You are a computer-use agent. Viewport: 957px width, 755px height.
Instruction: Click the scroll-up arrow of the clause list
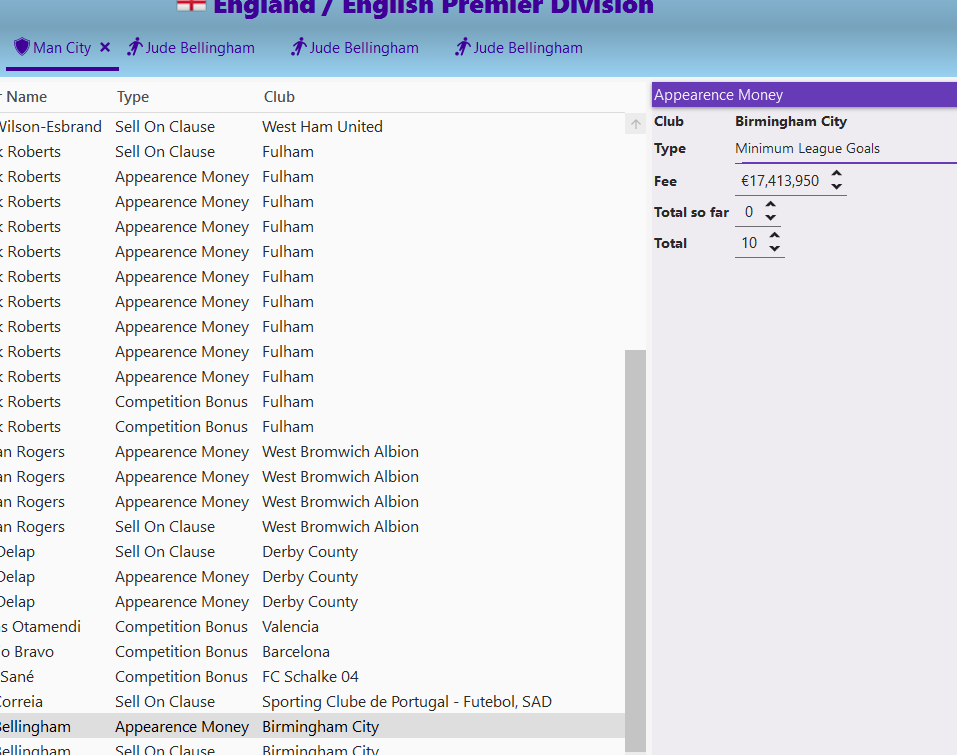635,125
